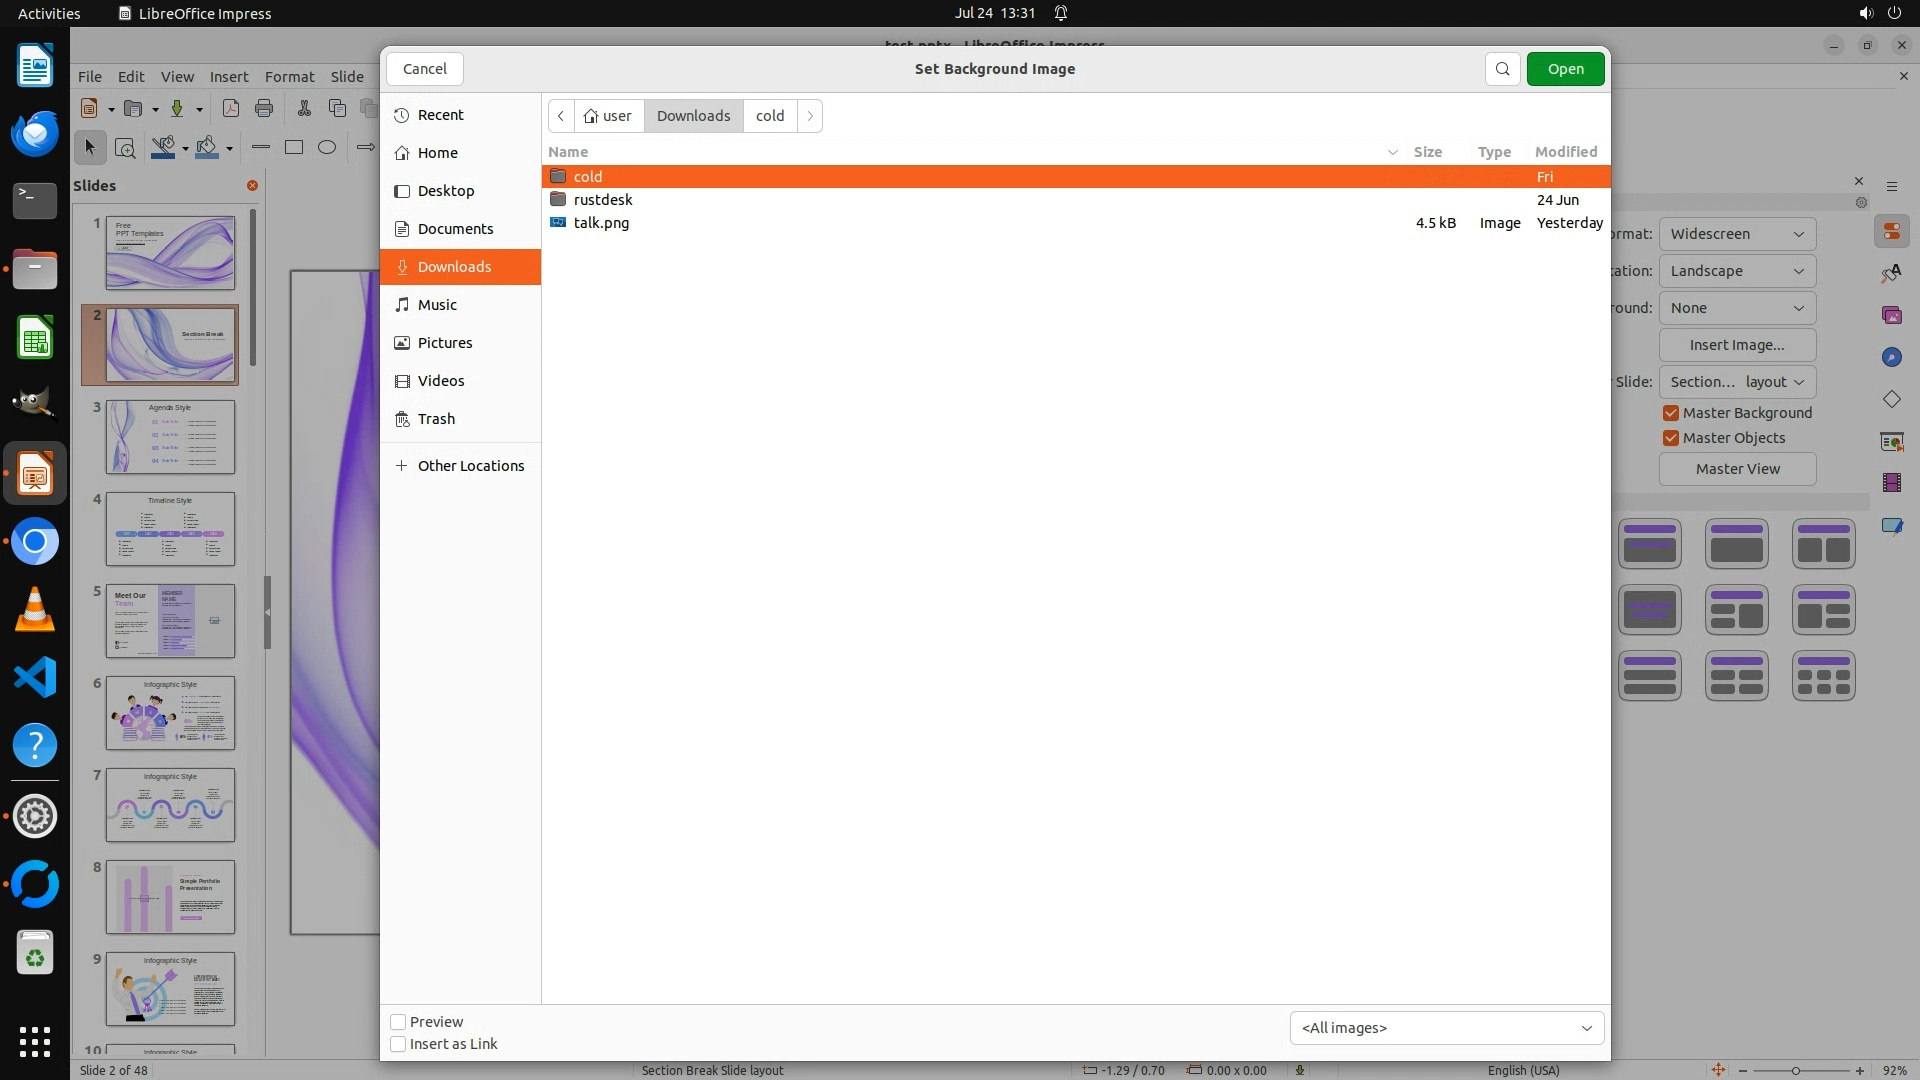Click the Modified column header
The height and width of the screenshot is (1080, 1920).
point(1565,152)
